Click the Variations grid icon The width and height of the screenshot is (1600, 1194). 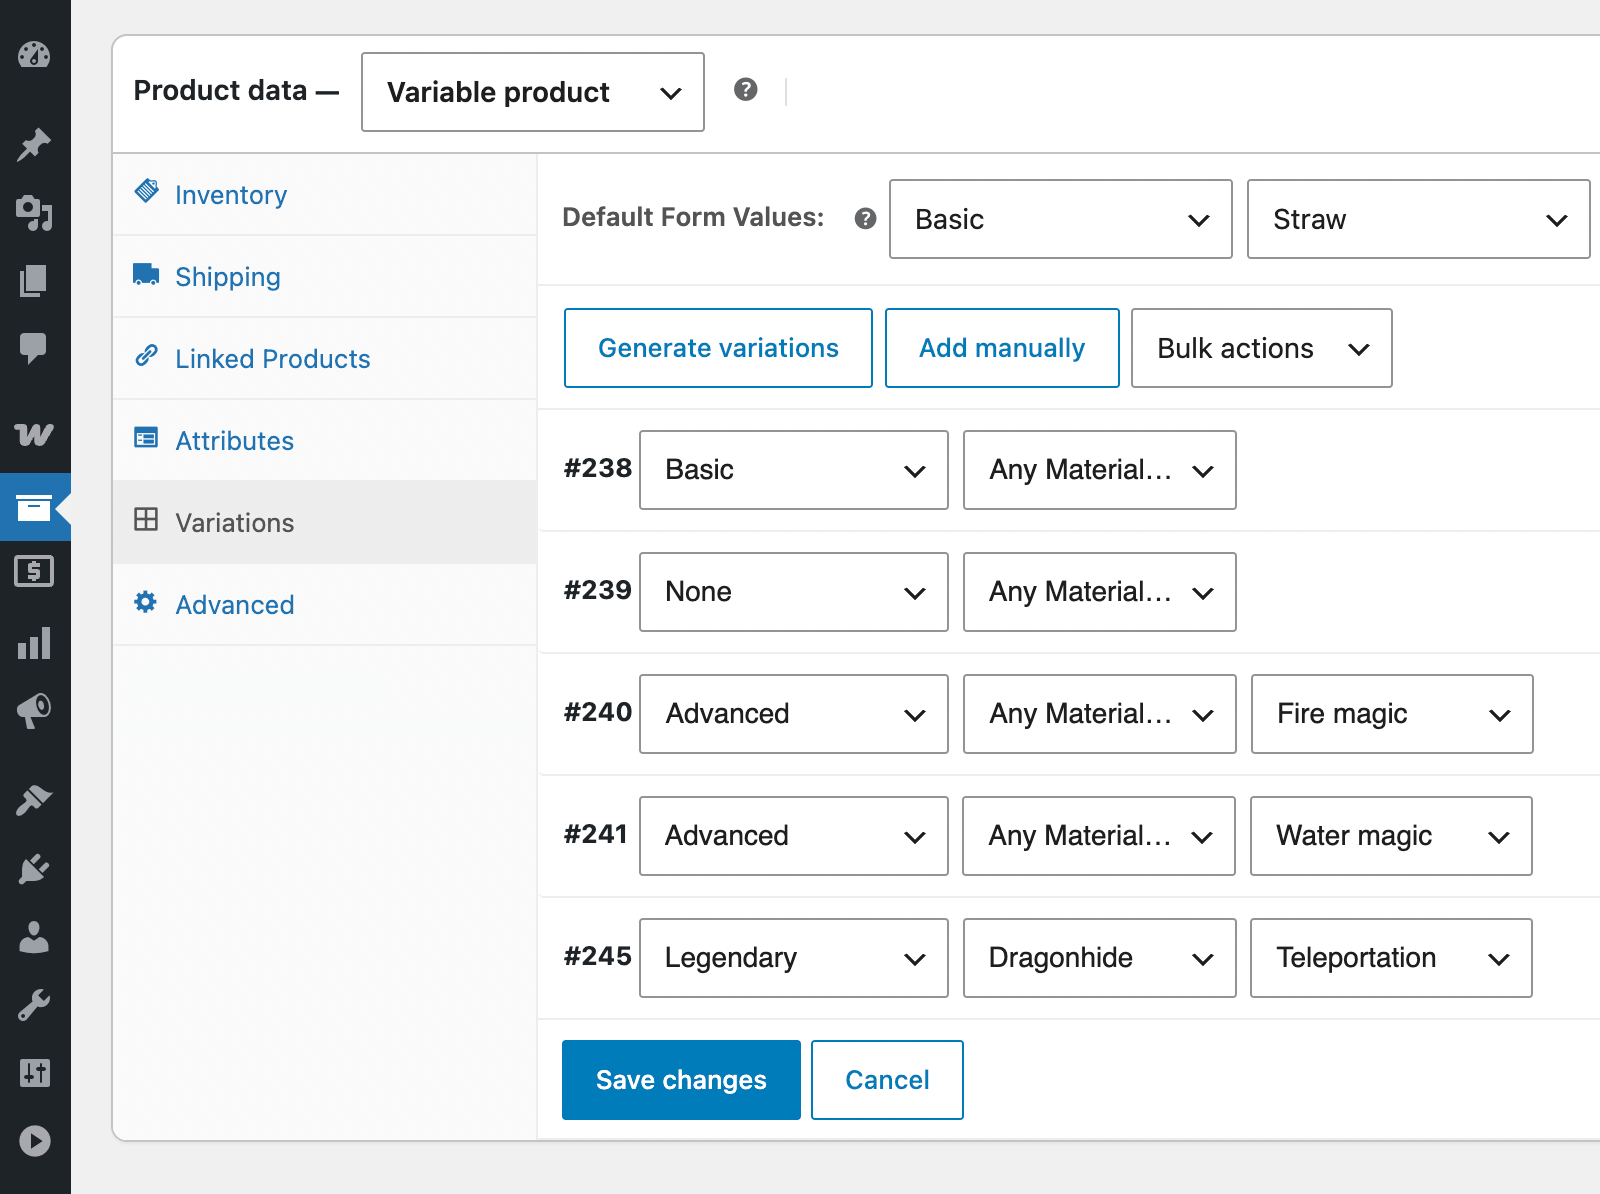click(x=146, y=519)
